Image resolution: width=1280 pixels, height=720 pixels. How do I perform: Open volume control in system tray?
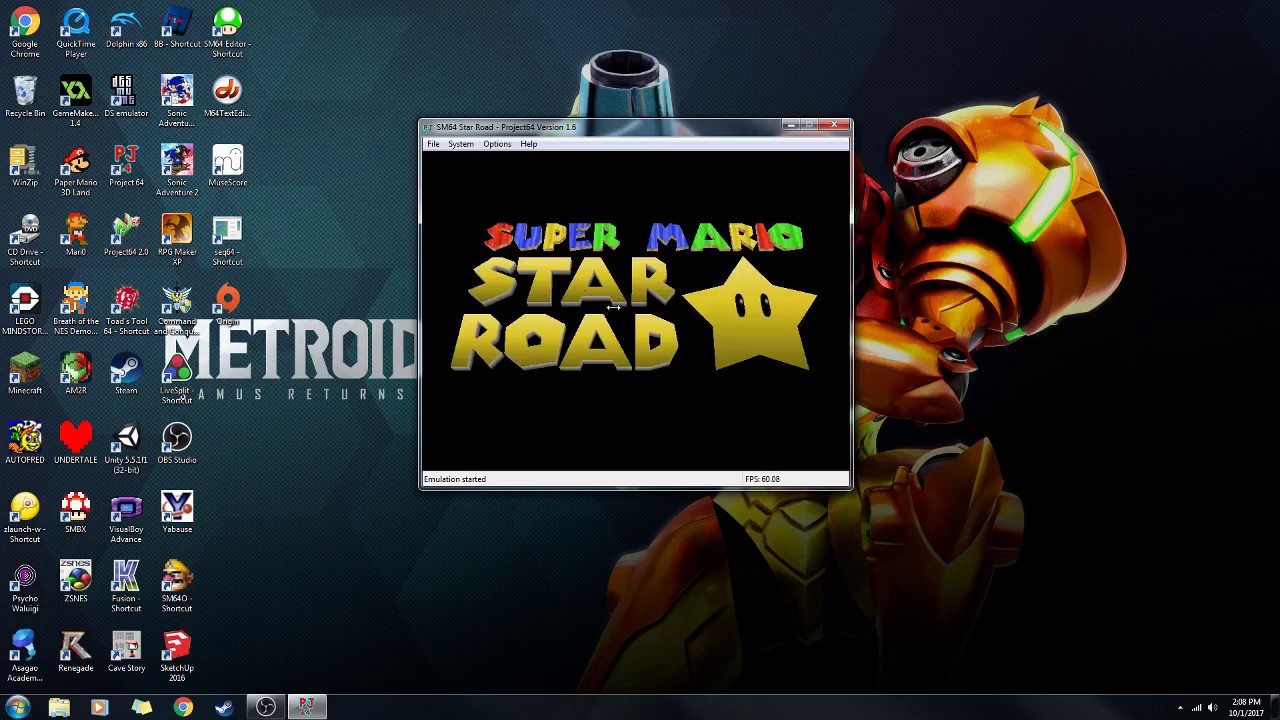[1213, 708]
